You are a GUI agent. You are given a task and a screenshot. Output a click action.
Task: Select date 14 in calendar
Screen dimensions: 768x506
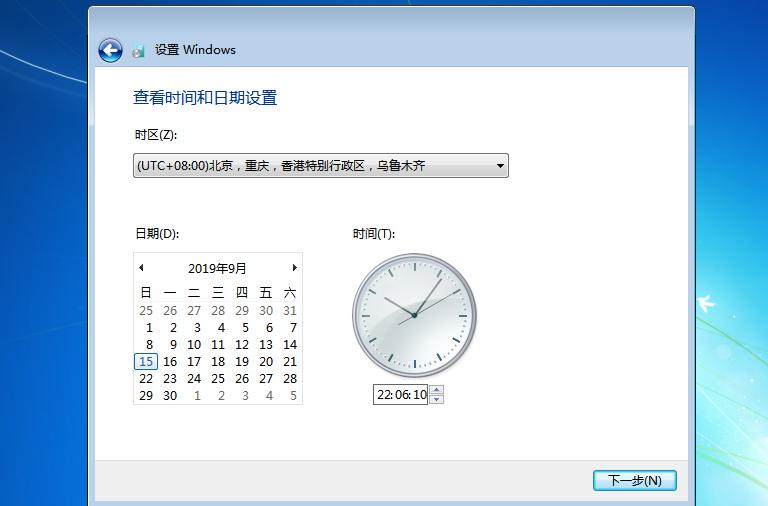290,345
